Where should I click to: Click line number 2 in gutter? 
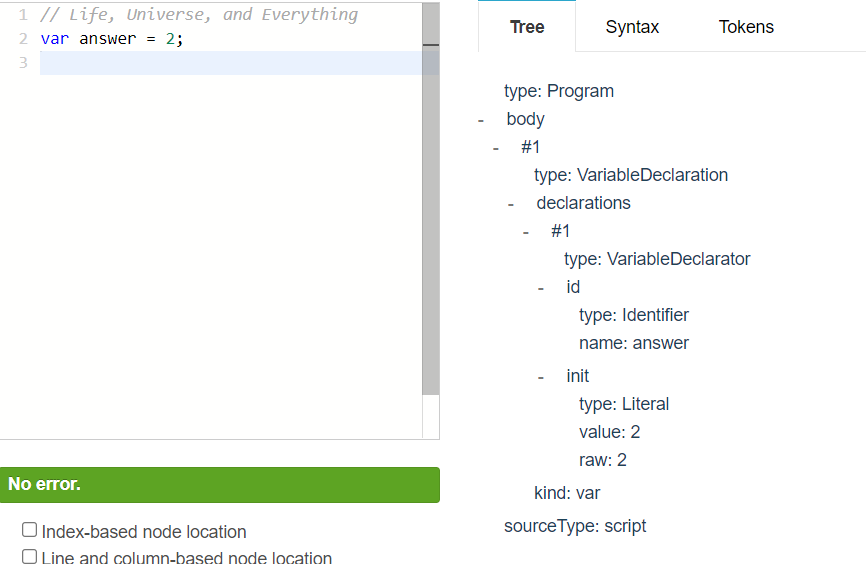click(23, 39)
